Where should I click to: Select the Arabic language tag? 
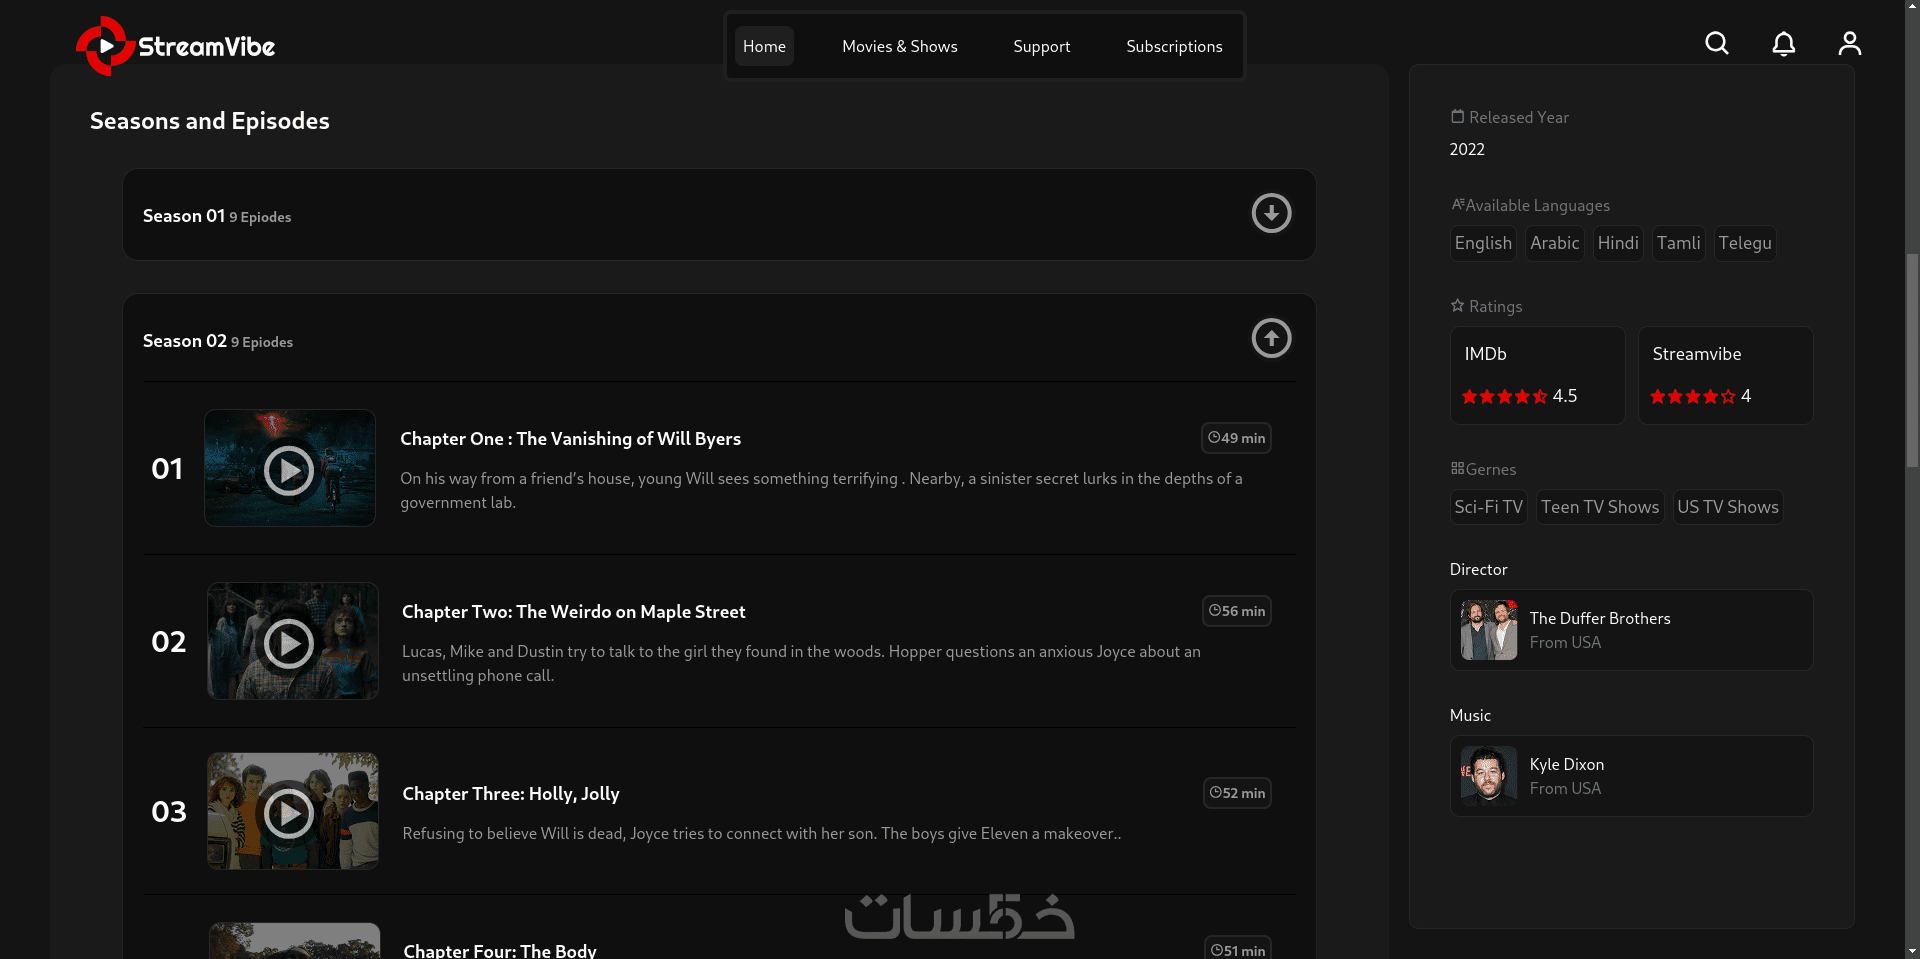click(1555, 243)
